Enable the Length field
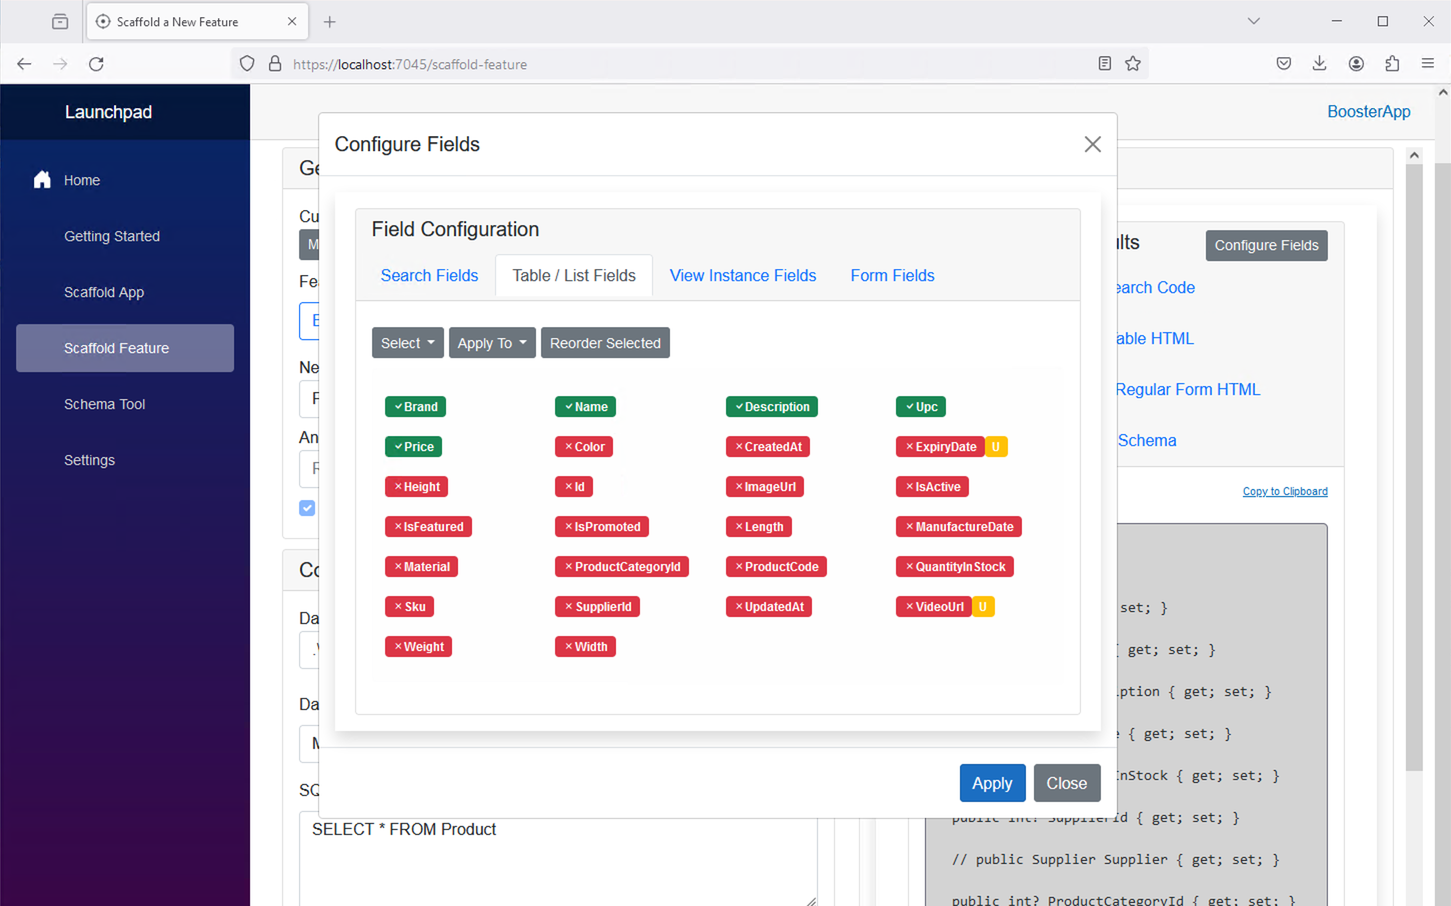This screenshot has height=906, width=1451. click(759, 527)
